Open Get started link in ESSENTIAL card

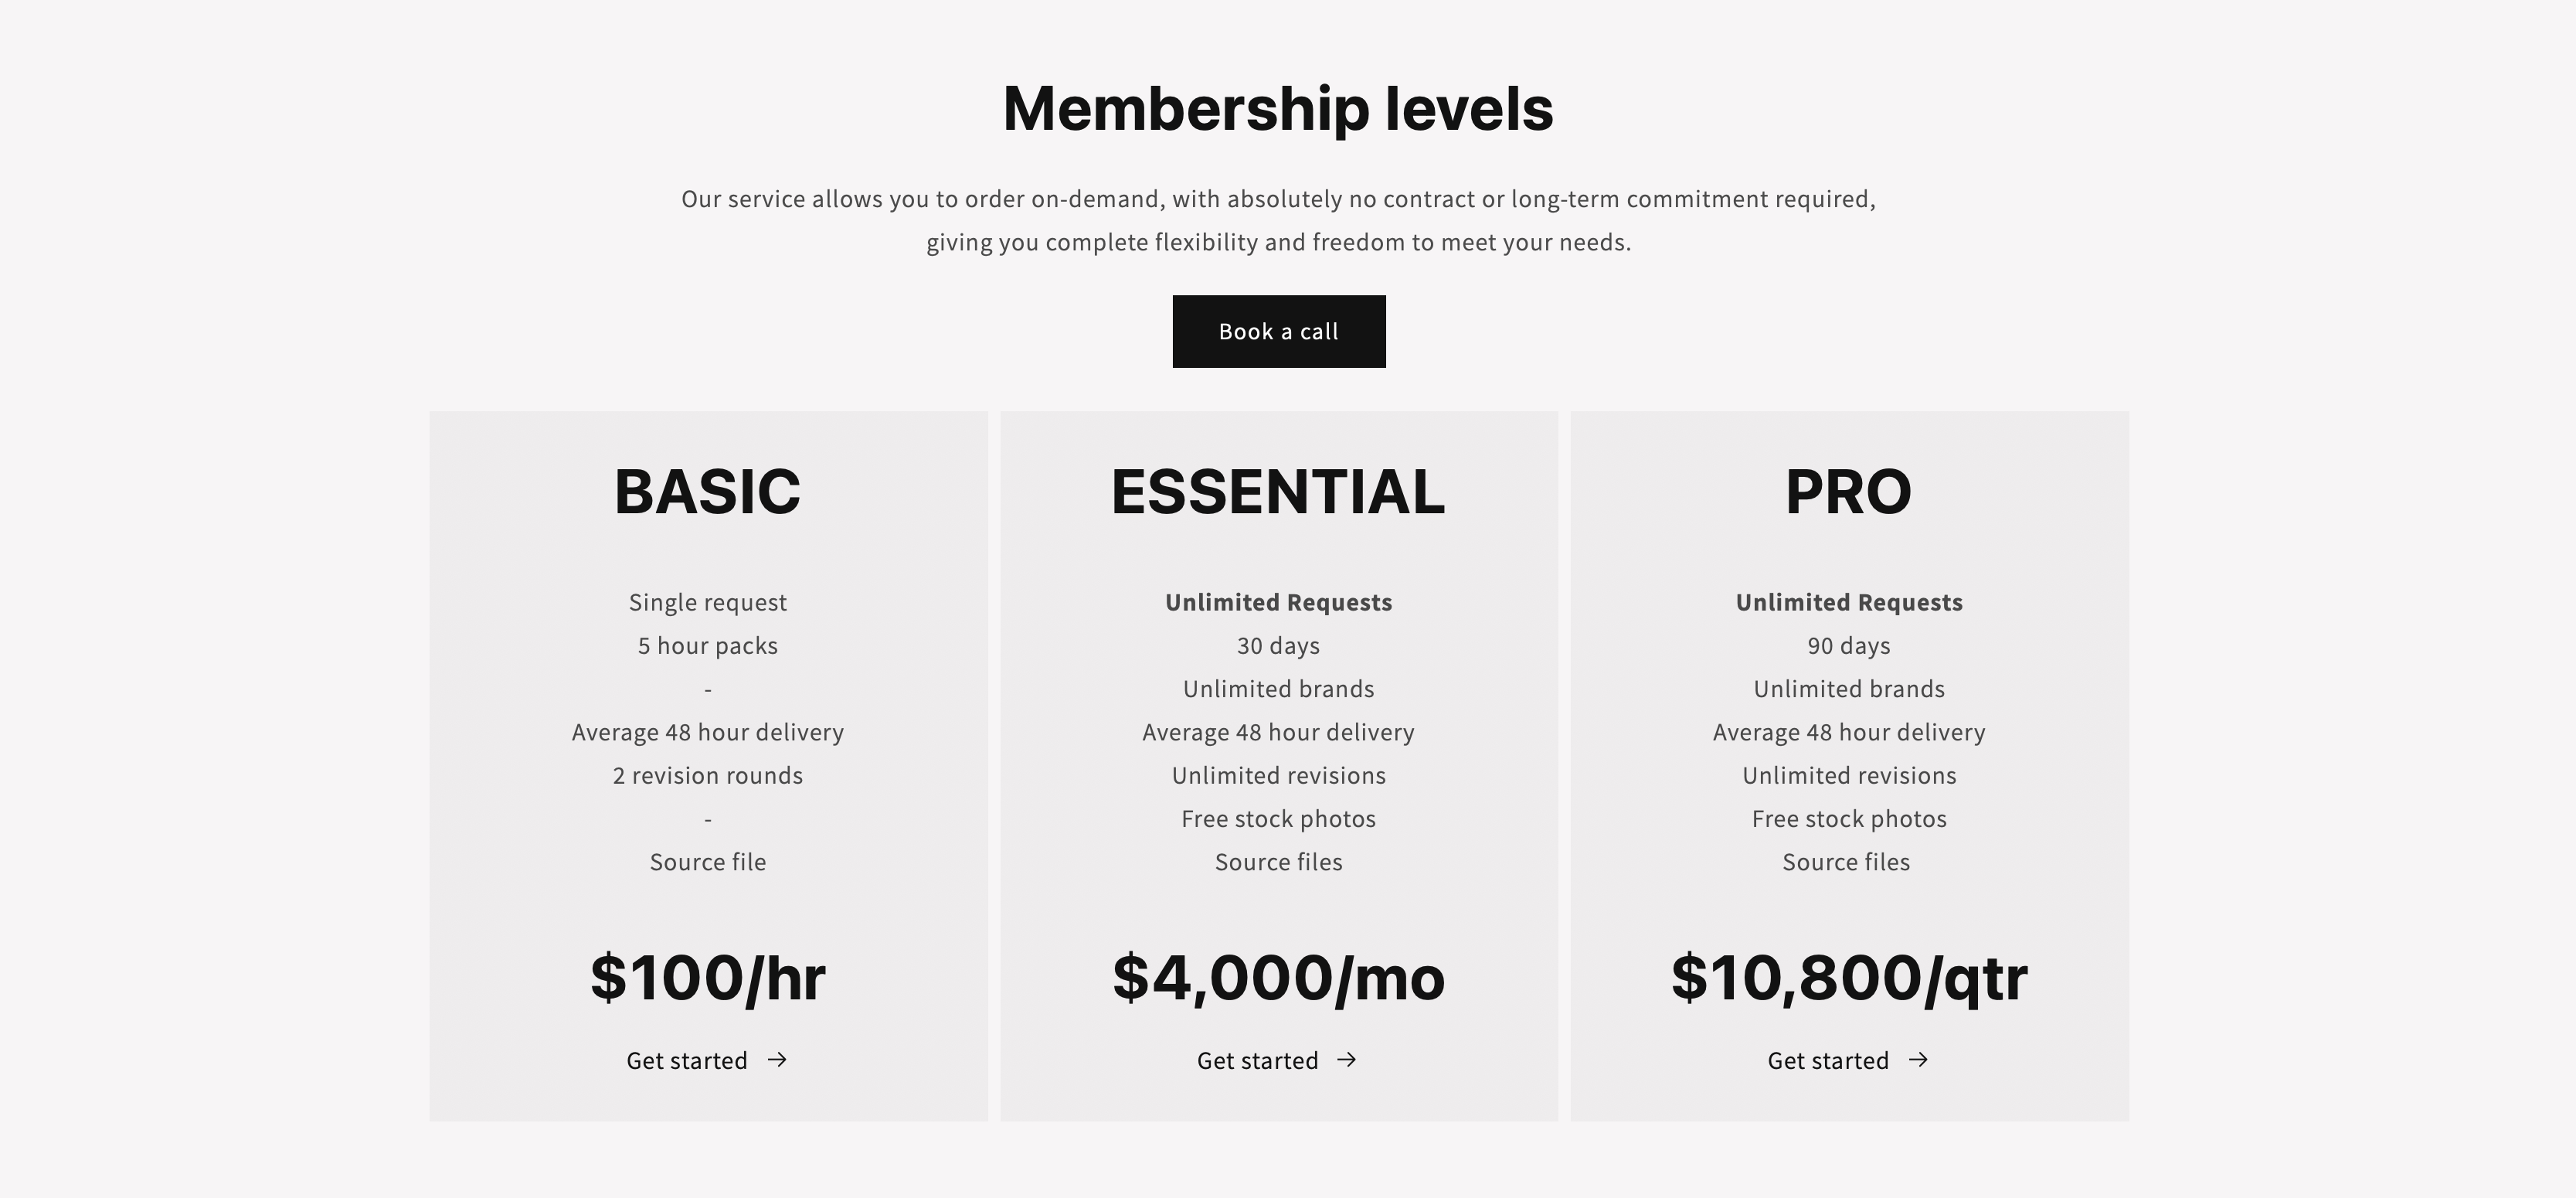pos(1278,1060)
